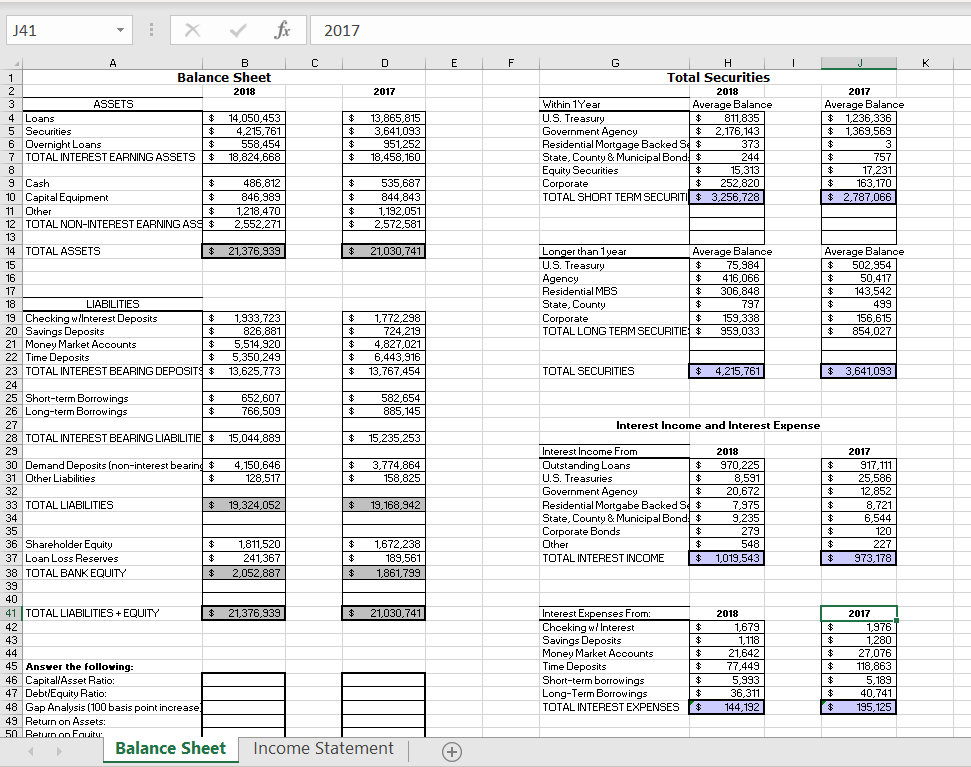
Task: Select cell containing TOTAL SECURITIES 4,215,761
Action: (727, 370)
